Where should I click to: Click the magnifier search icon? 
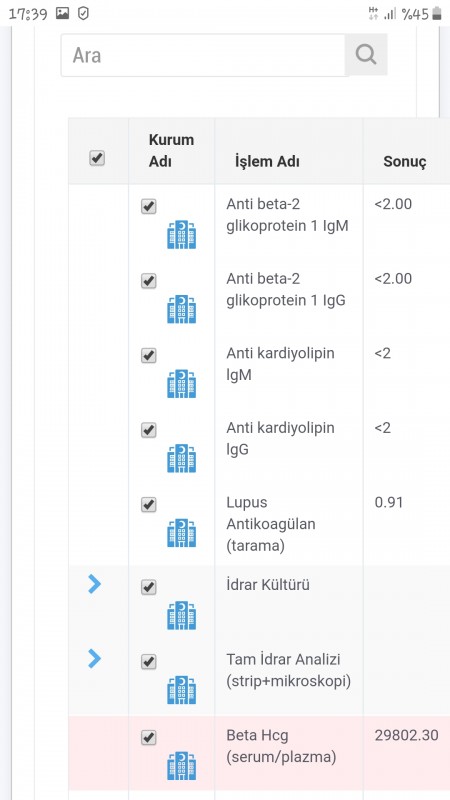(x=366, y=54)
